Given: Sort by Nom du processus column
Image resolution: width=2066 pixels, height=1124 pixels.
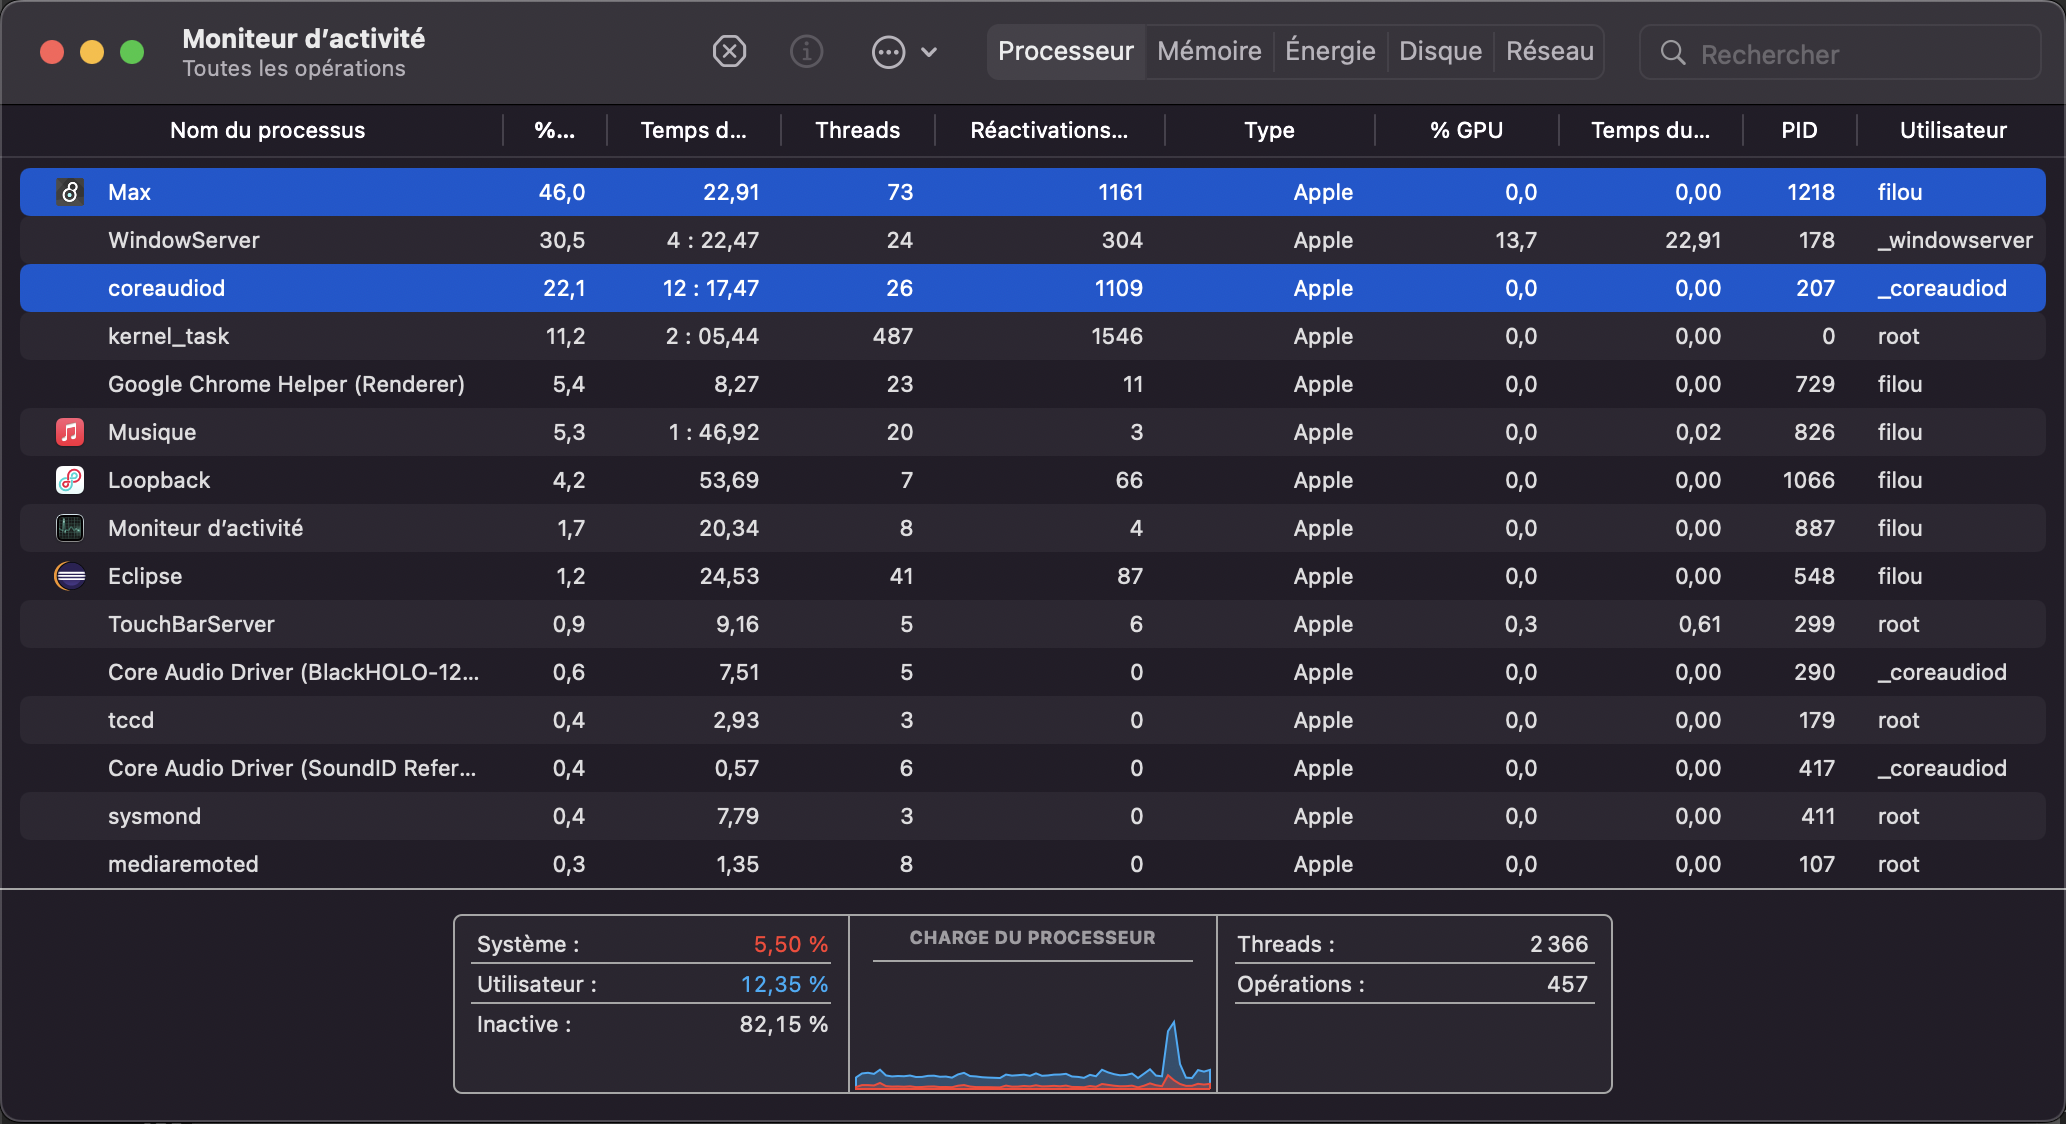Looking at the screenshot, I should (x=267, y=130).
